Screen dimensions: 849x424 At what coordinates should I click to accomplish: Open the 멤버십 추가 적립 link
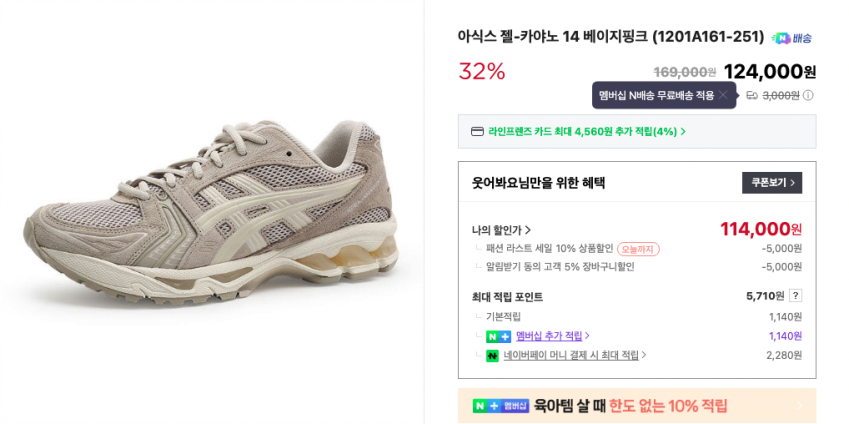552,336
